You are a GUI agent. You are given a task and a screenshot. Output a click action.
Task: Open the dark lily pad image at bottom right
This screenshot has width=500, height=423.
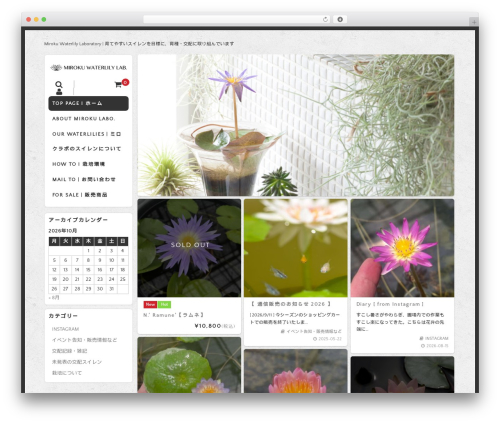(x=402, y=375)
